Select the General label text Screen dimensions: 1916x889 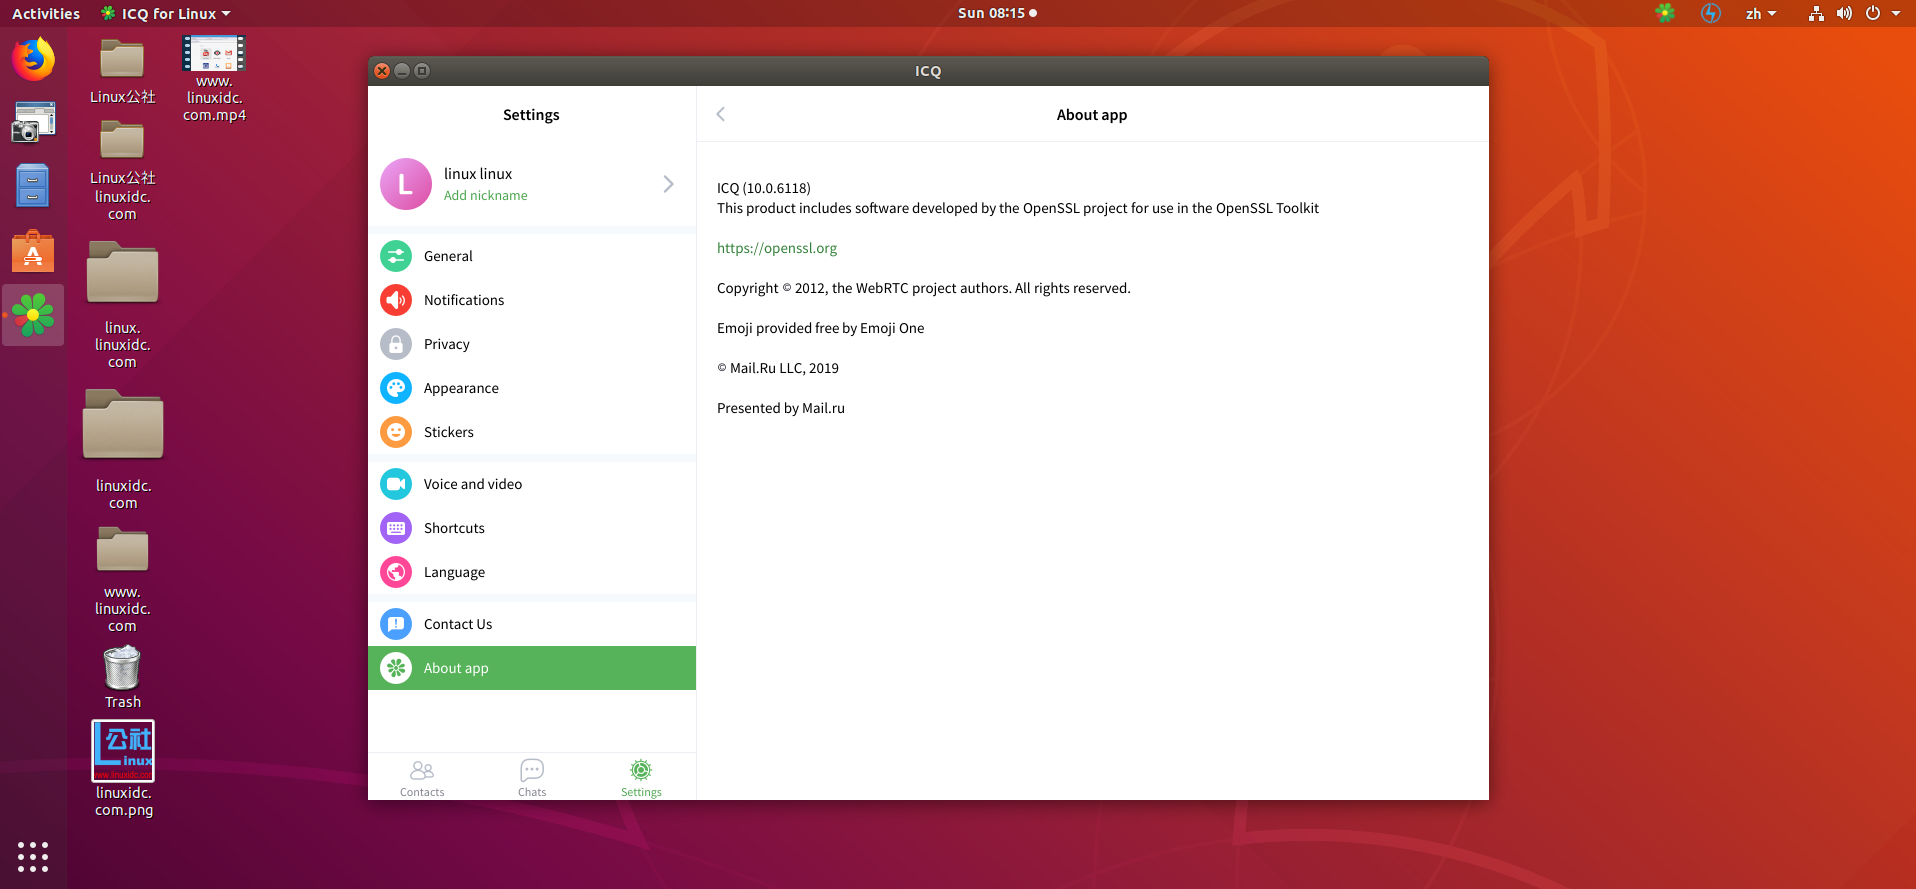pos(448,256)
